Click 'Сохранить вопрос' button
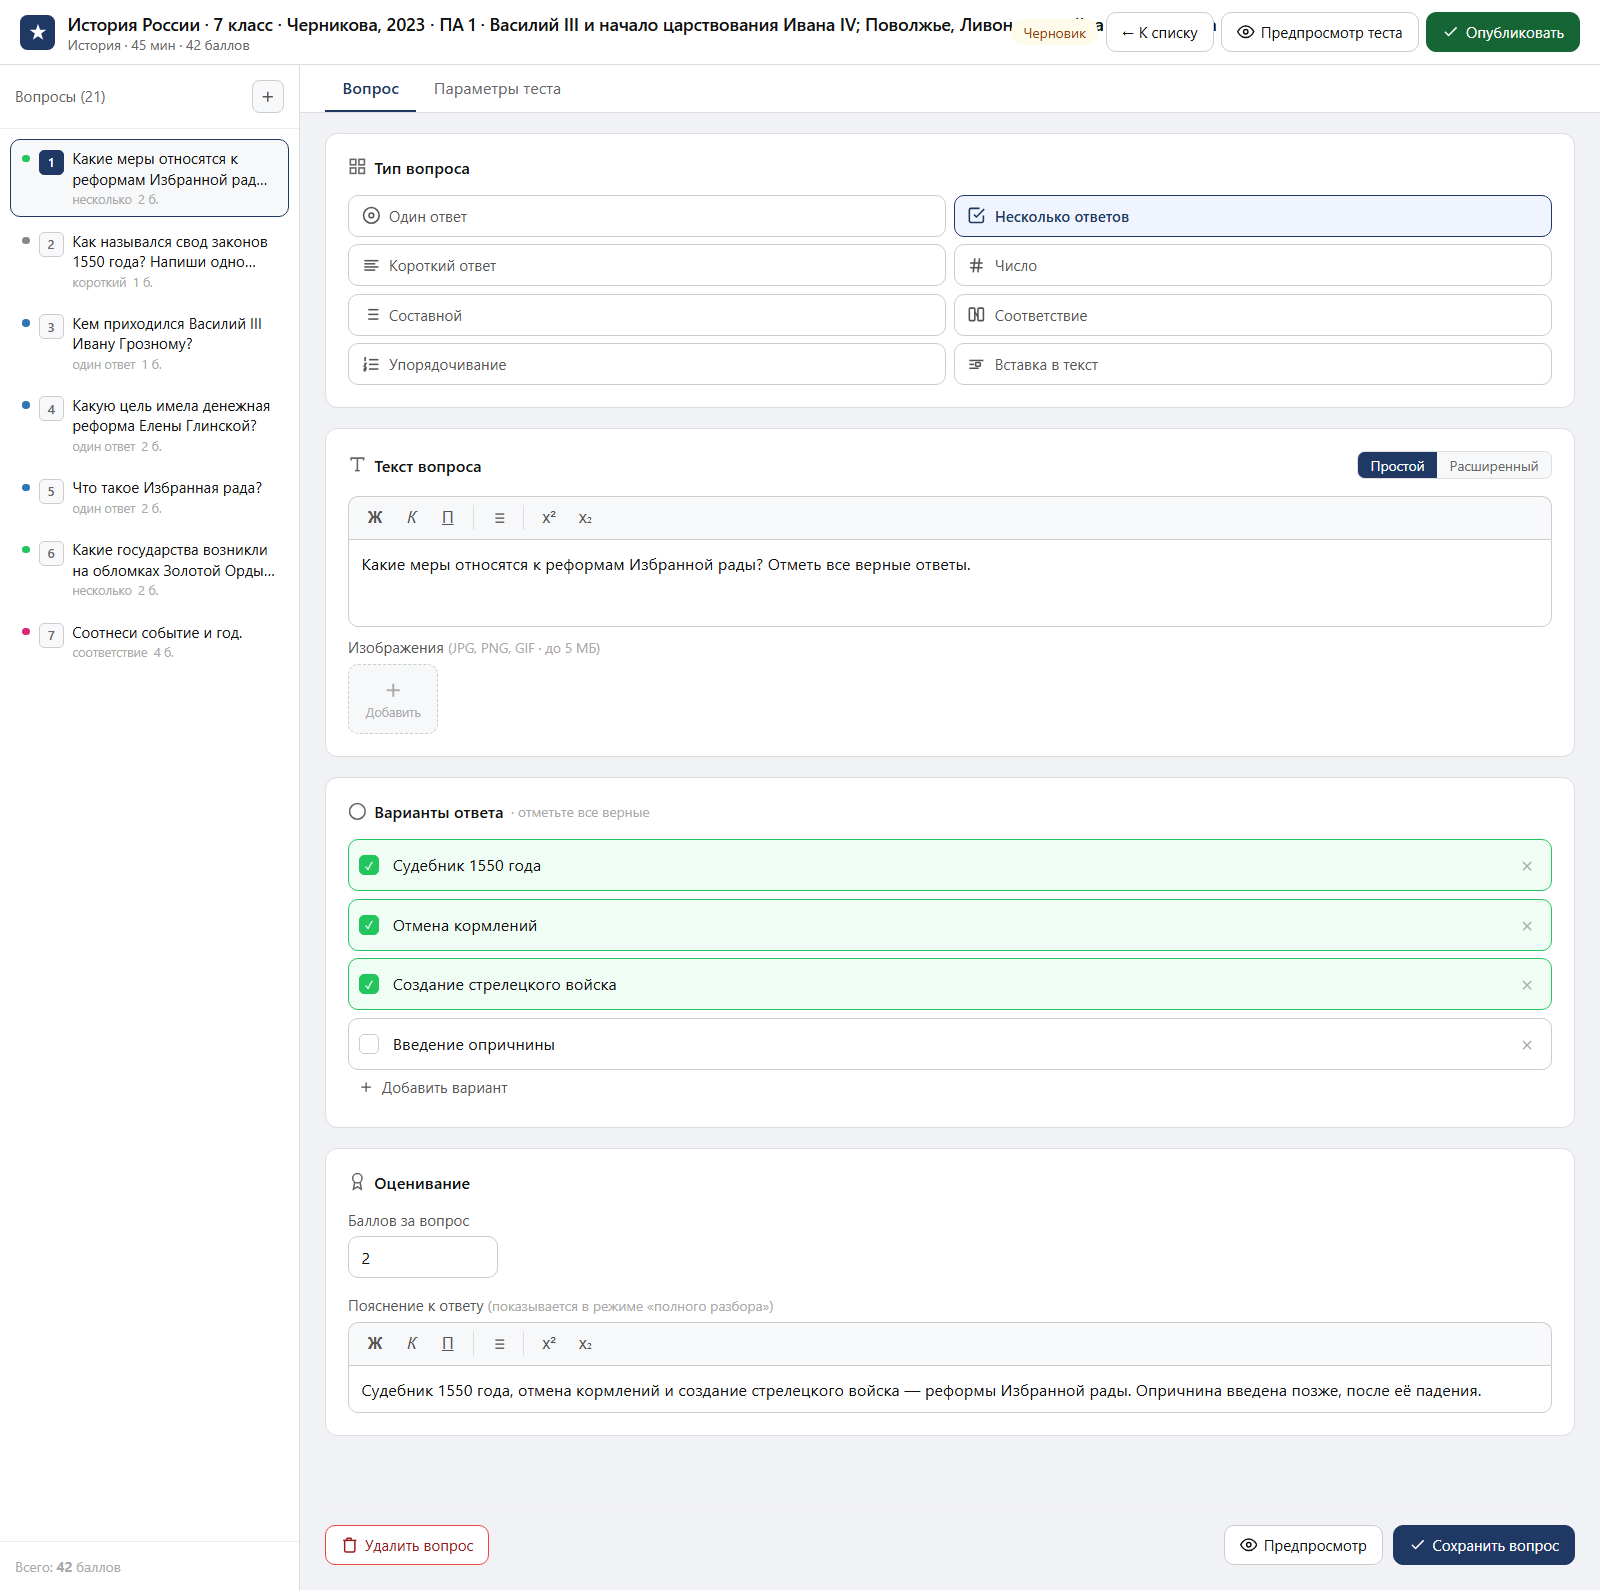Image resolution: width=1600 pixels, height=1590 pixels. 1483,1546
